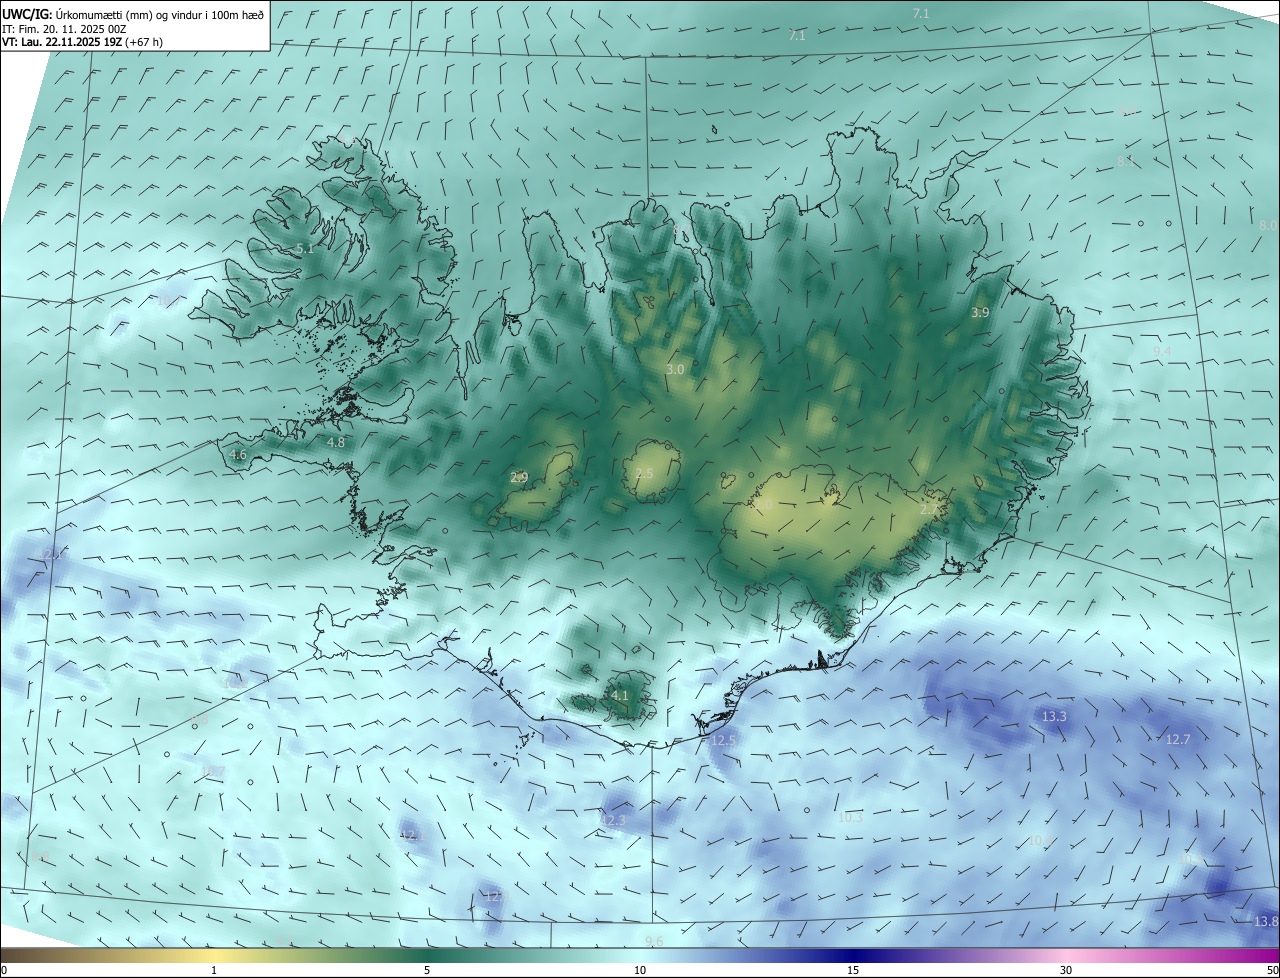The height and width of the screenshot is (978, 1280).
Task: Click the 13.3 value on the map
Action: (1054, 716)
